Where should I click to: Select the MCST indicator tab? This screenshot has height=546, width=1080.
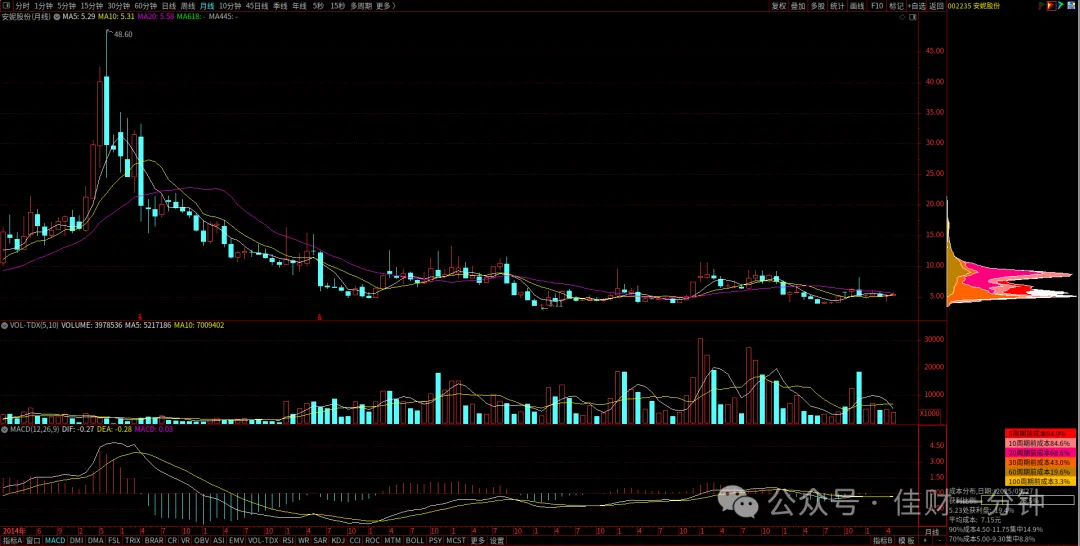coord(456,540)
